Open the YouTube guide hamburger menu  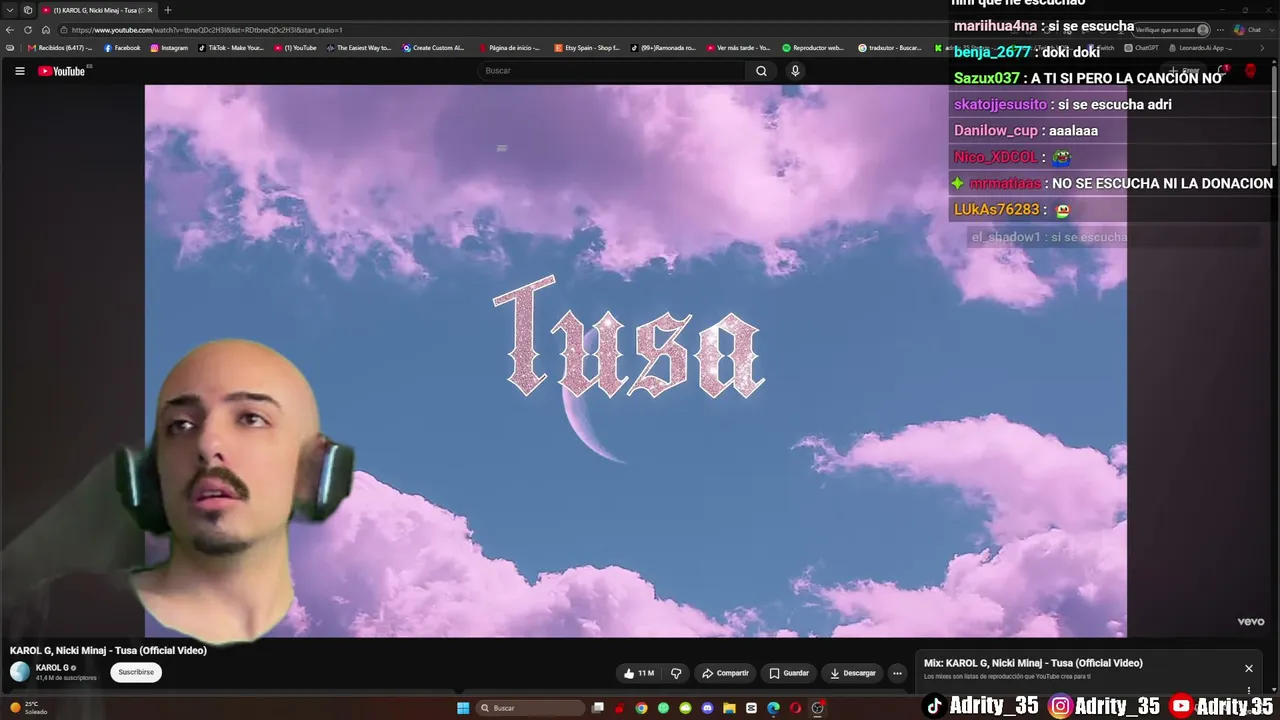19,71
